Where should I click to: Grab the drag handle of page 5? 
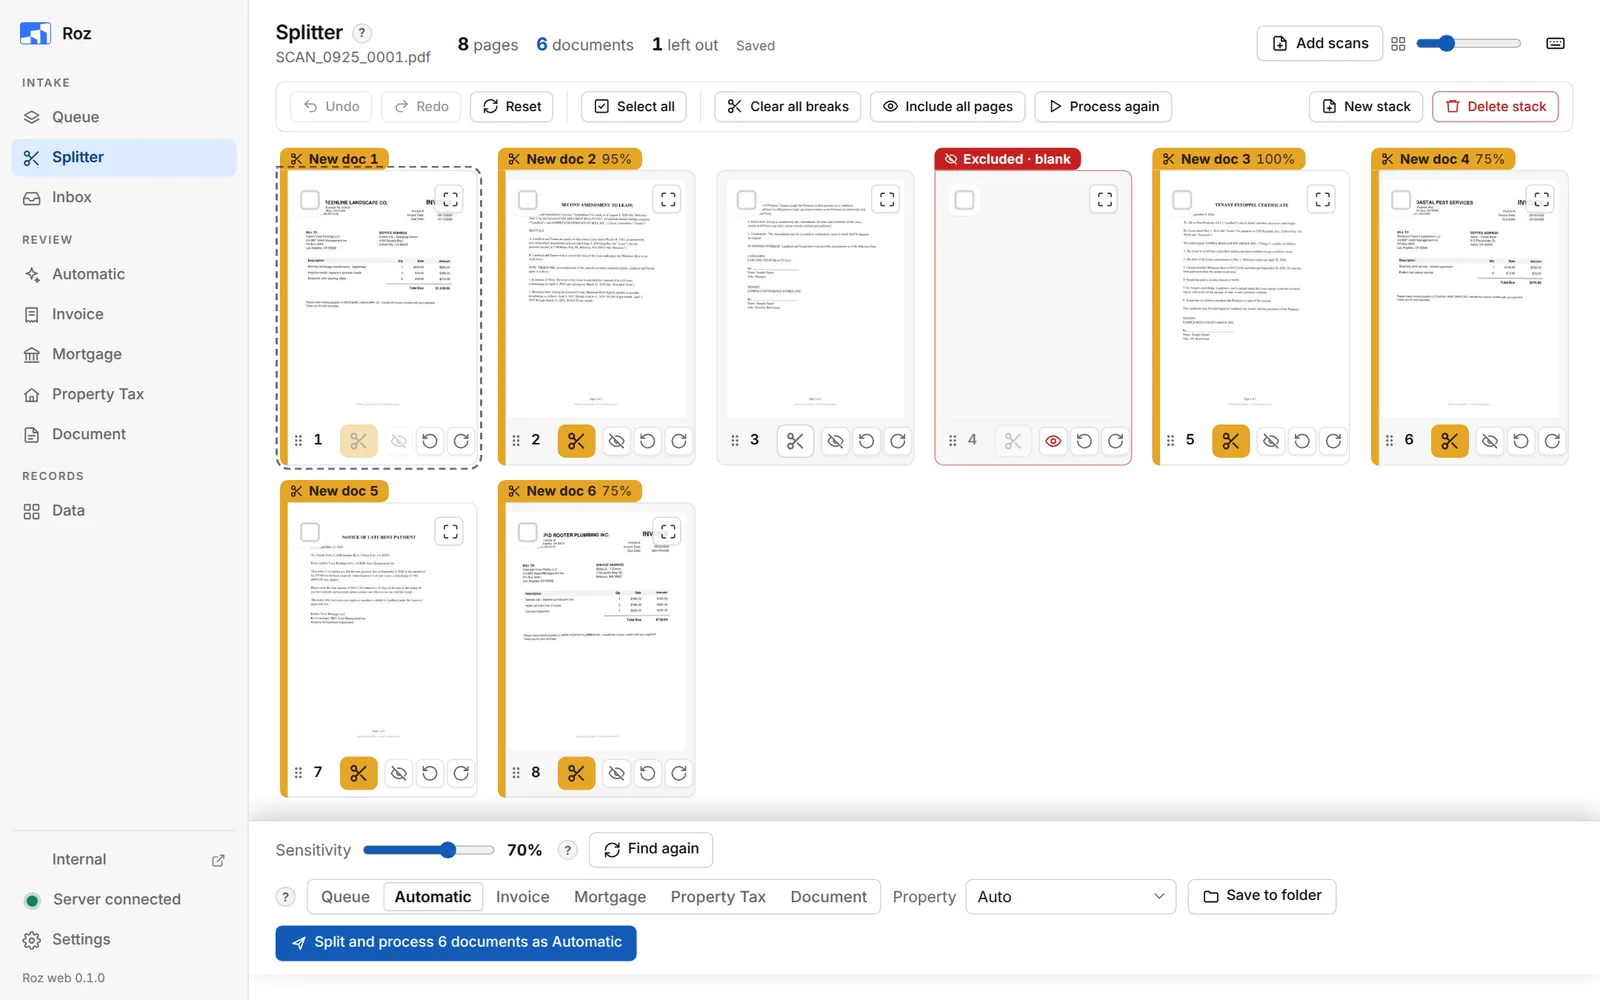click(x=1170, y=440)
